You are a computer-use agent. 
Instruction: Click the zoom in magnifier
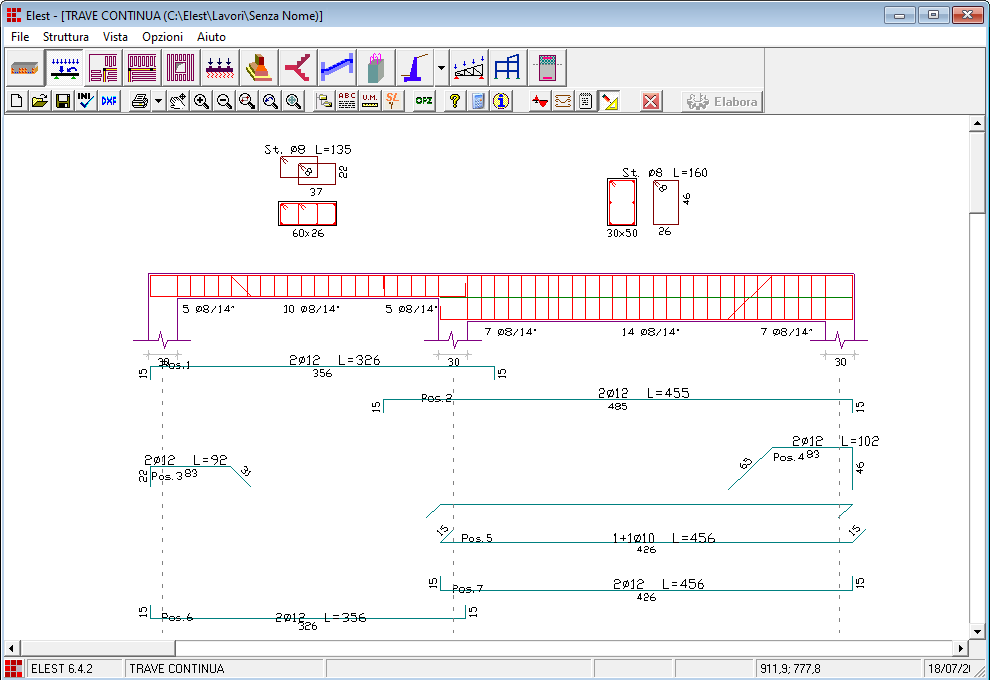coord(202,101)
